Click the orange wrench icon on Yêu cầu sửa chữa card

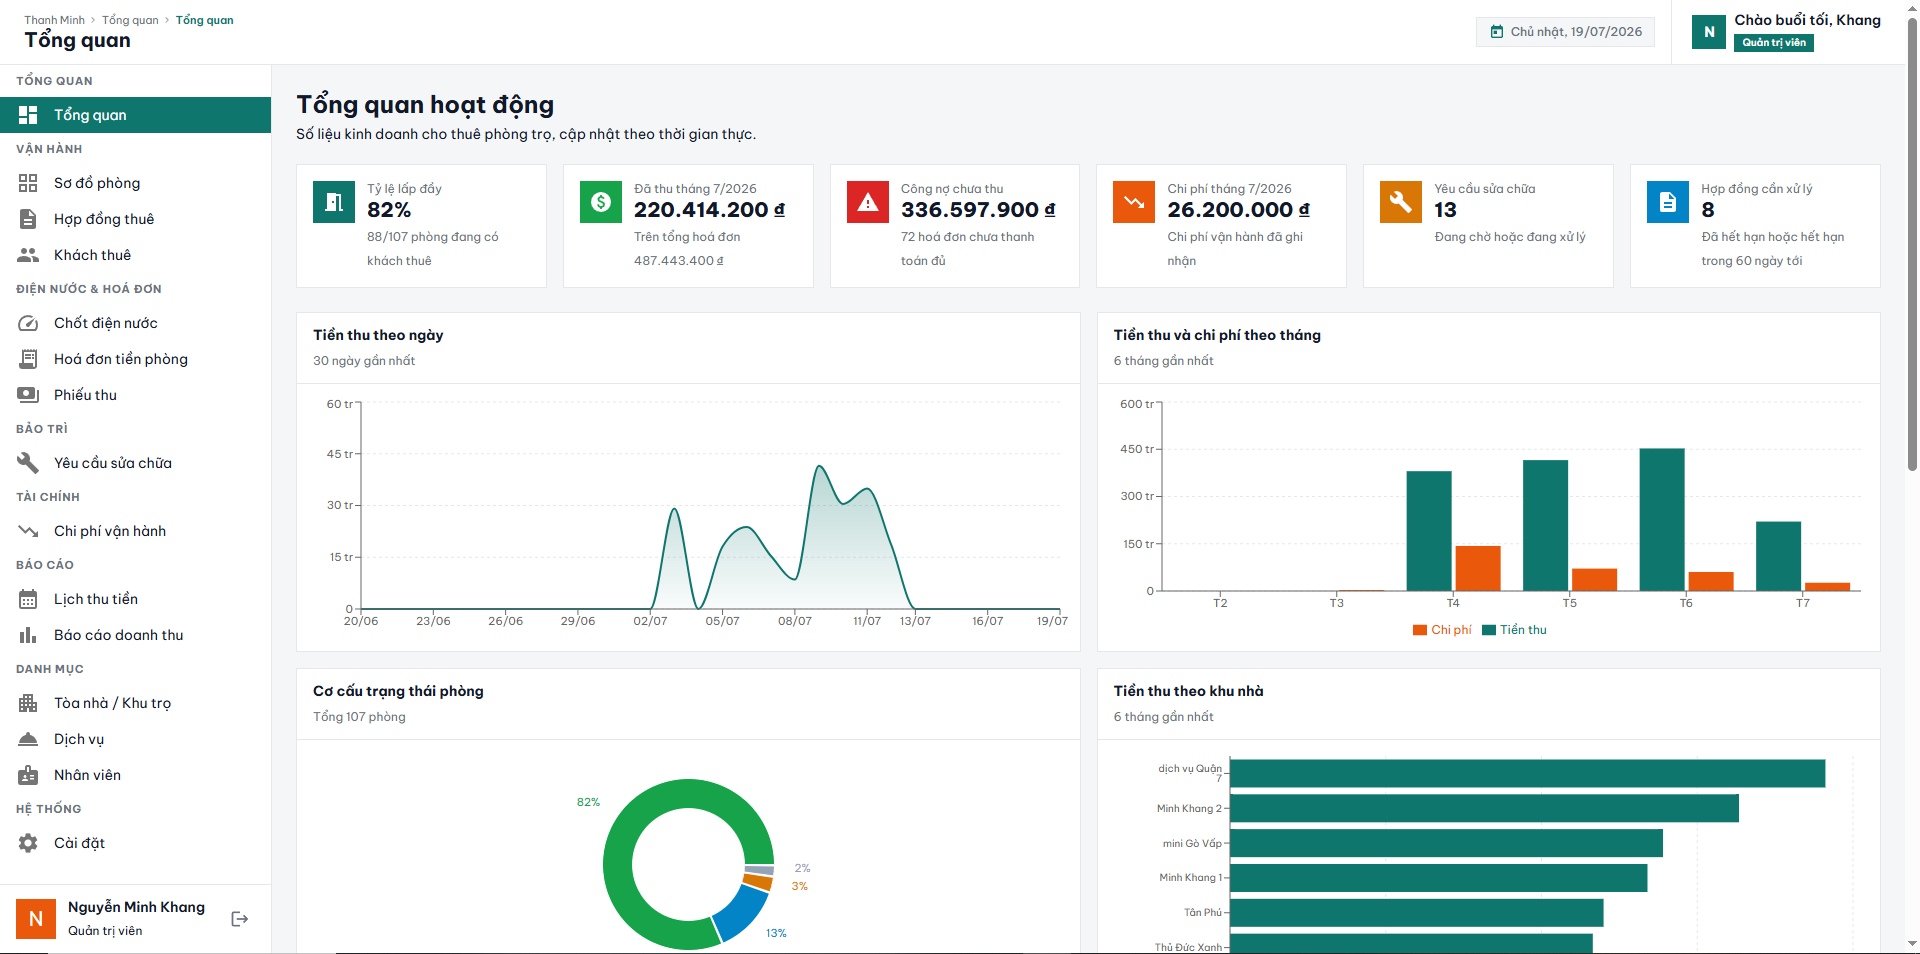tap(1401, 202)
